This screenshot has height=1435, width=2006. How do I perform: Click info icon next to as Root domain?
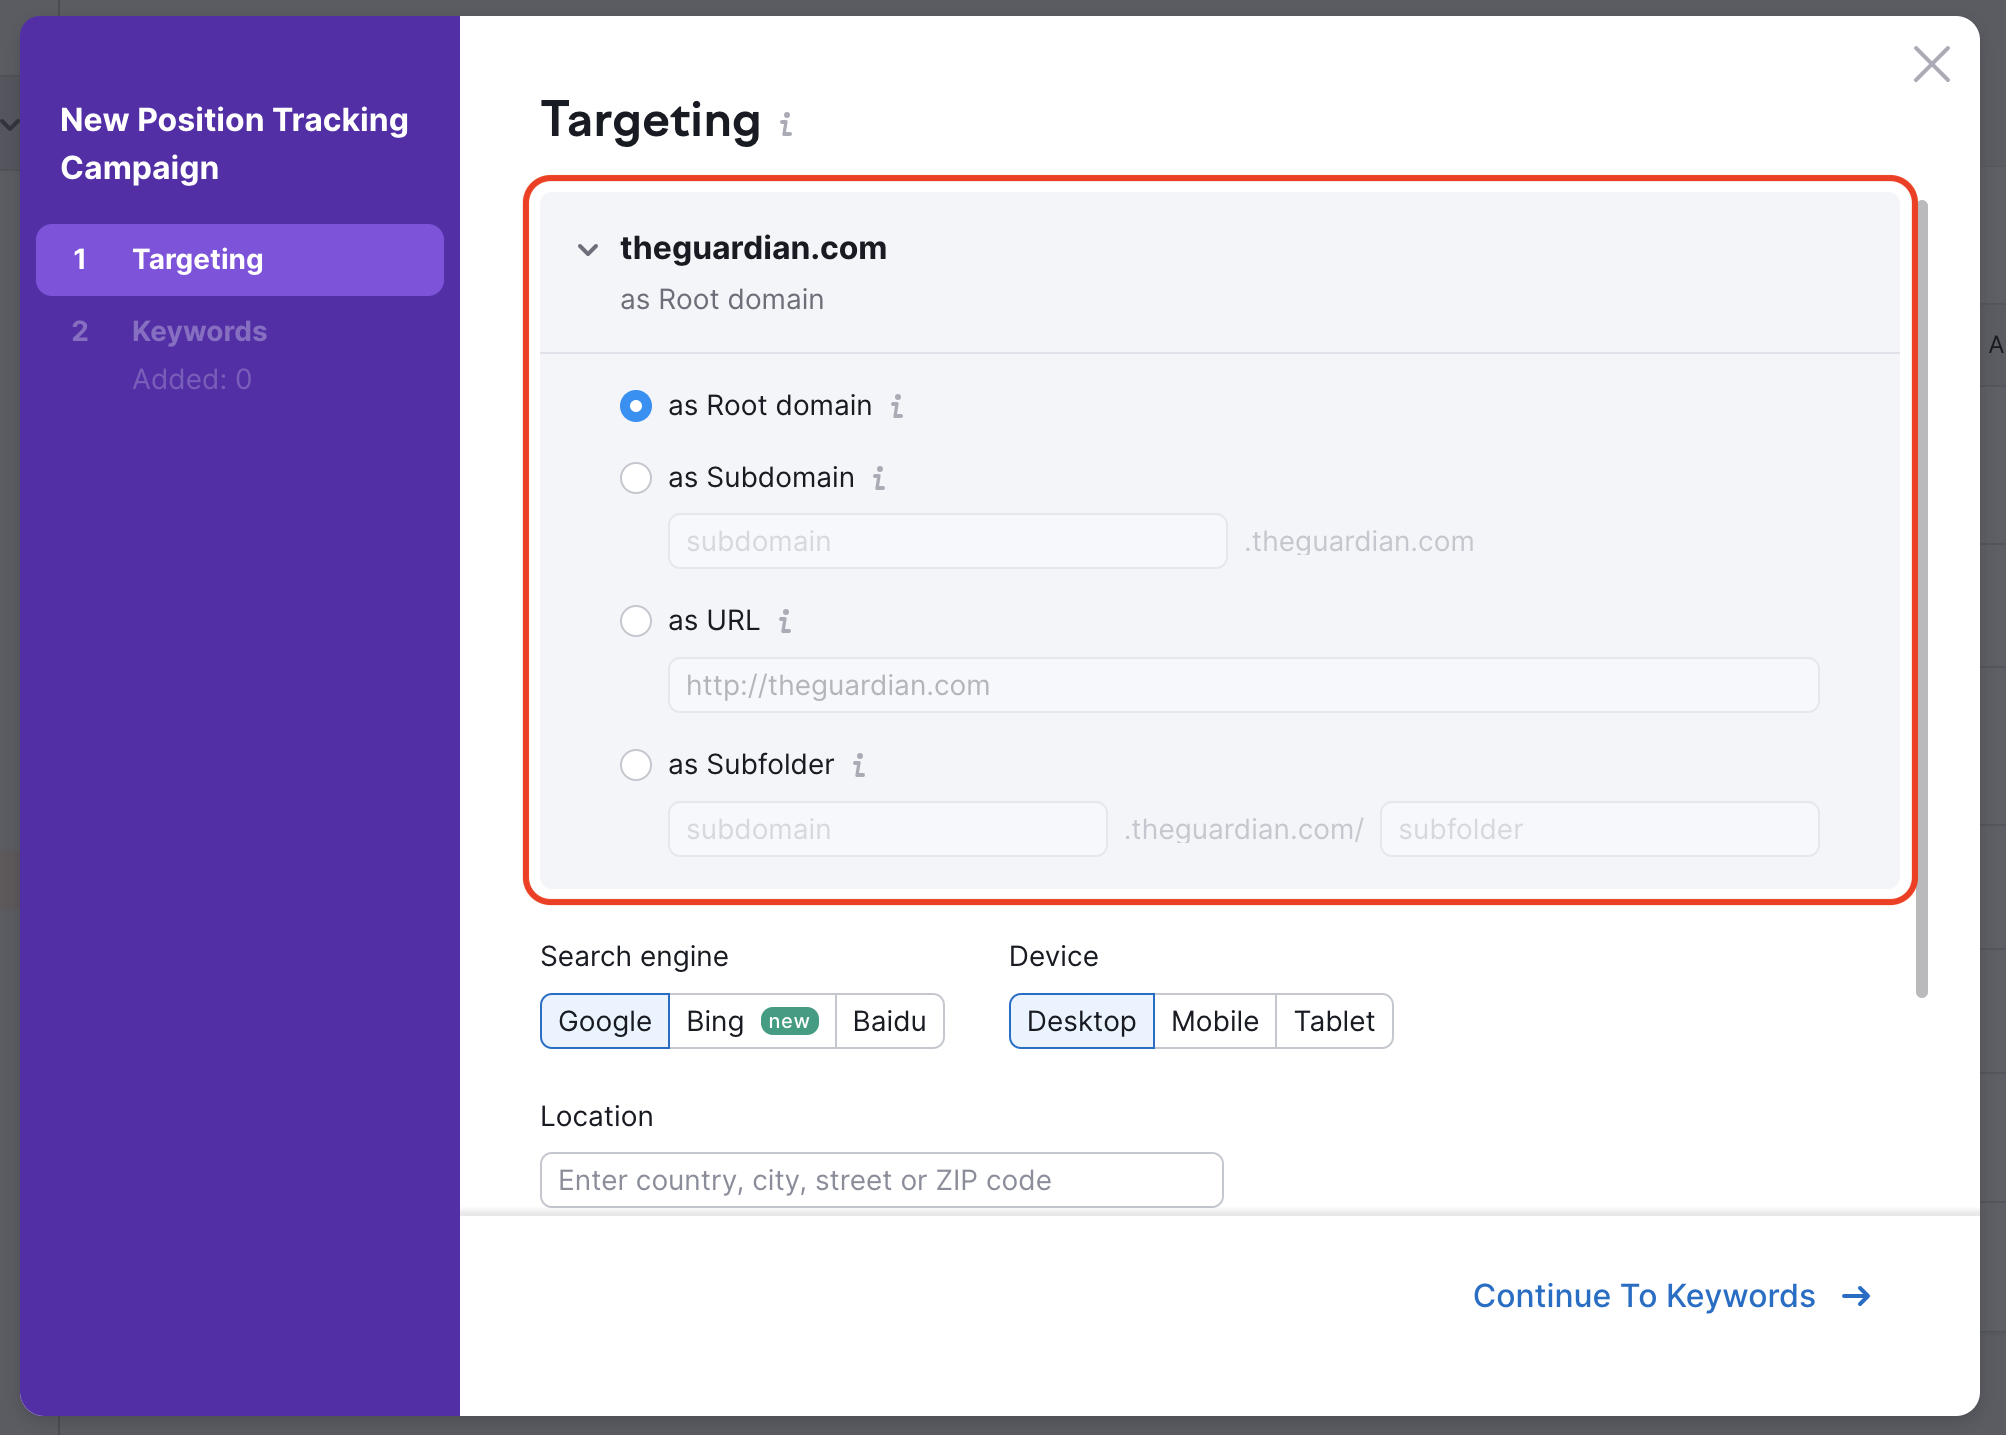(x=897, y=406)
